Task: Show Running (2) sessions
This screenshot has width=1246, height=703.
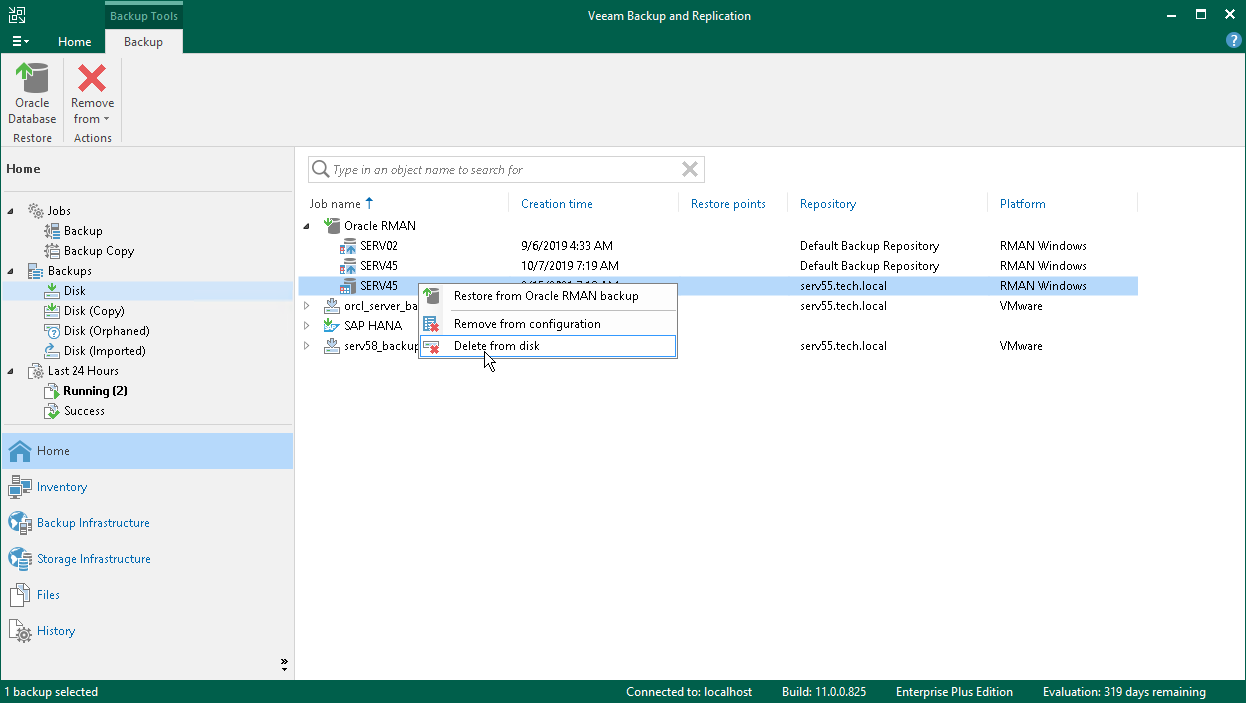Action: [95, 391]
